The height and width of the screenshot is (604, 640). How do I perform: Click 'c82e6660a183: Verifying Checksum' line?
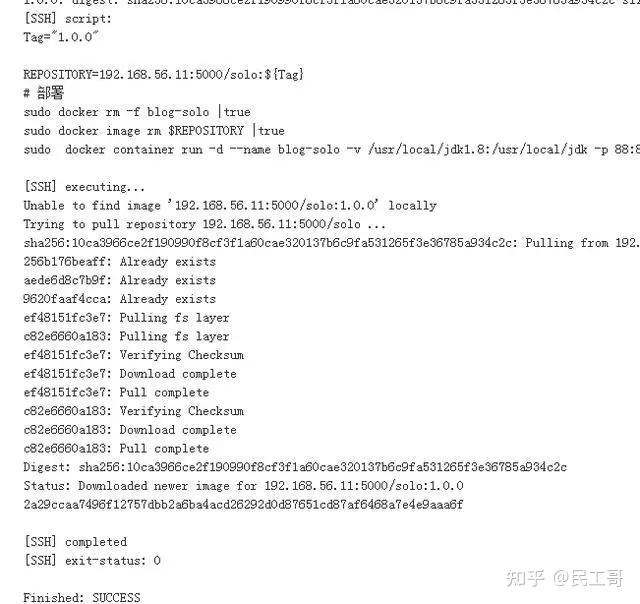tap(134, 411)
